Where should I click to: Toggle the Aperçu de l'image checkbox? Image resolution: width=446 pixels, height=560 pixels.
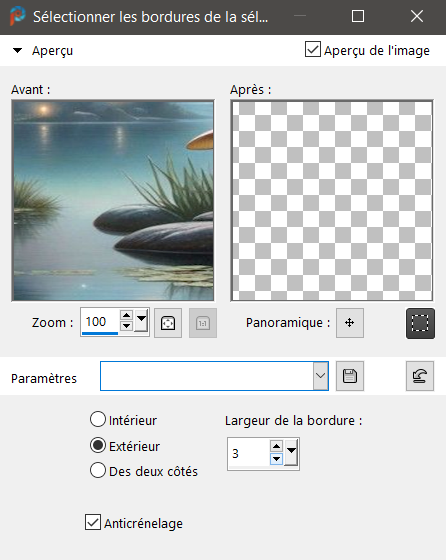[x=313, y=49]
